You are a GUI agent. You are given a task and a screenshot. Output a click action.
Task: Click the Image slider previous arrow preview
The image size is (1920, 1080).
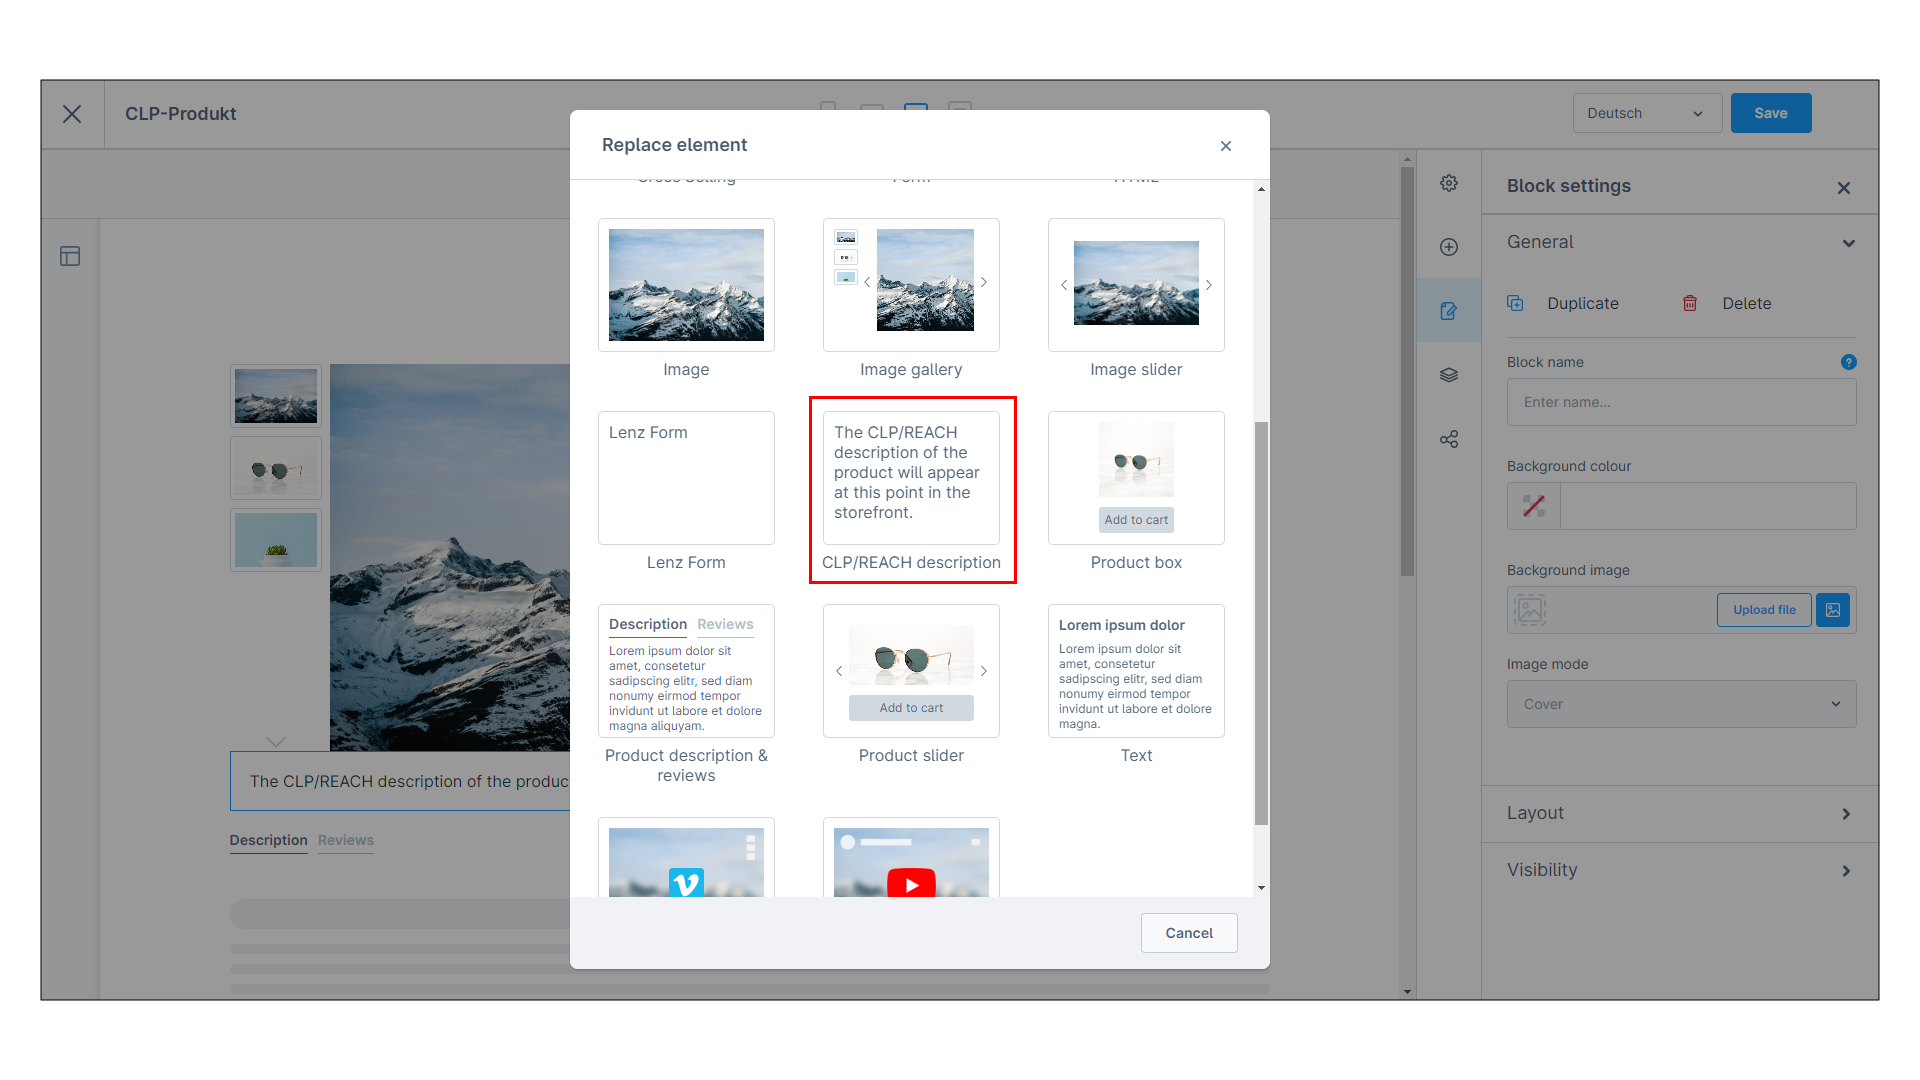[1064, 285]
